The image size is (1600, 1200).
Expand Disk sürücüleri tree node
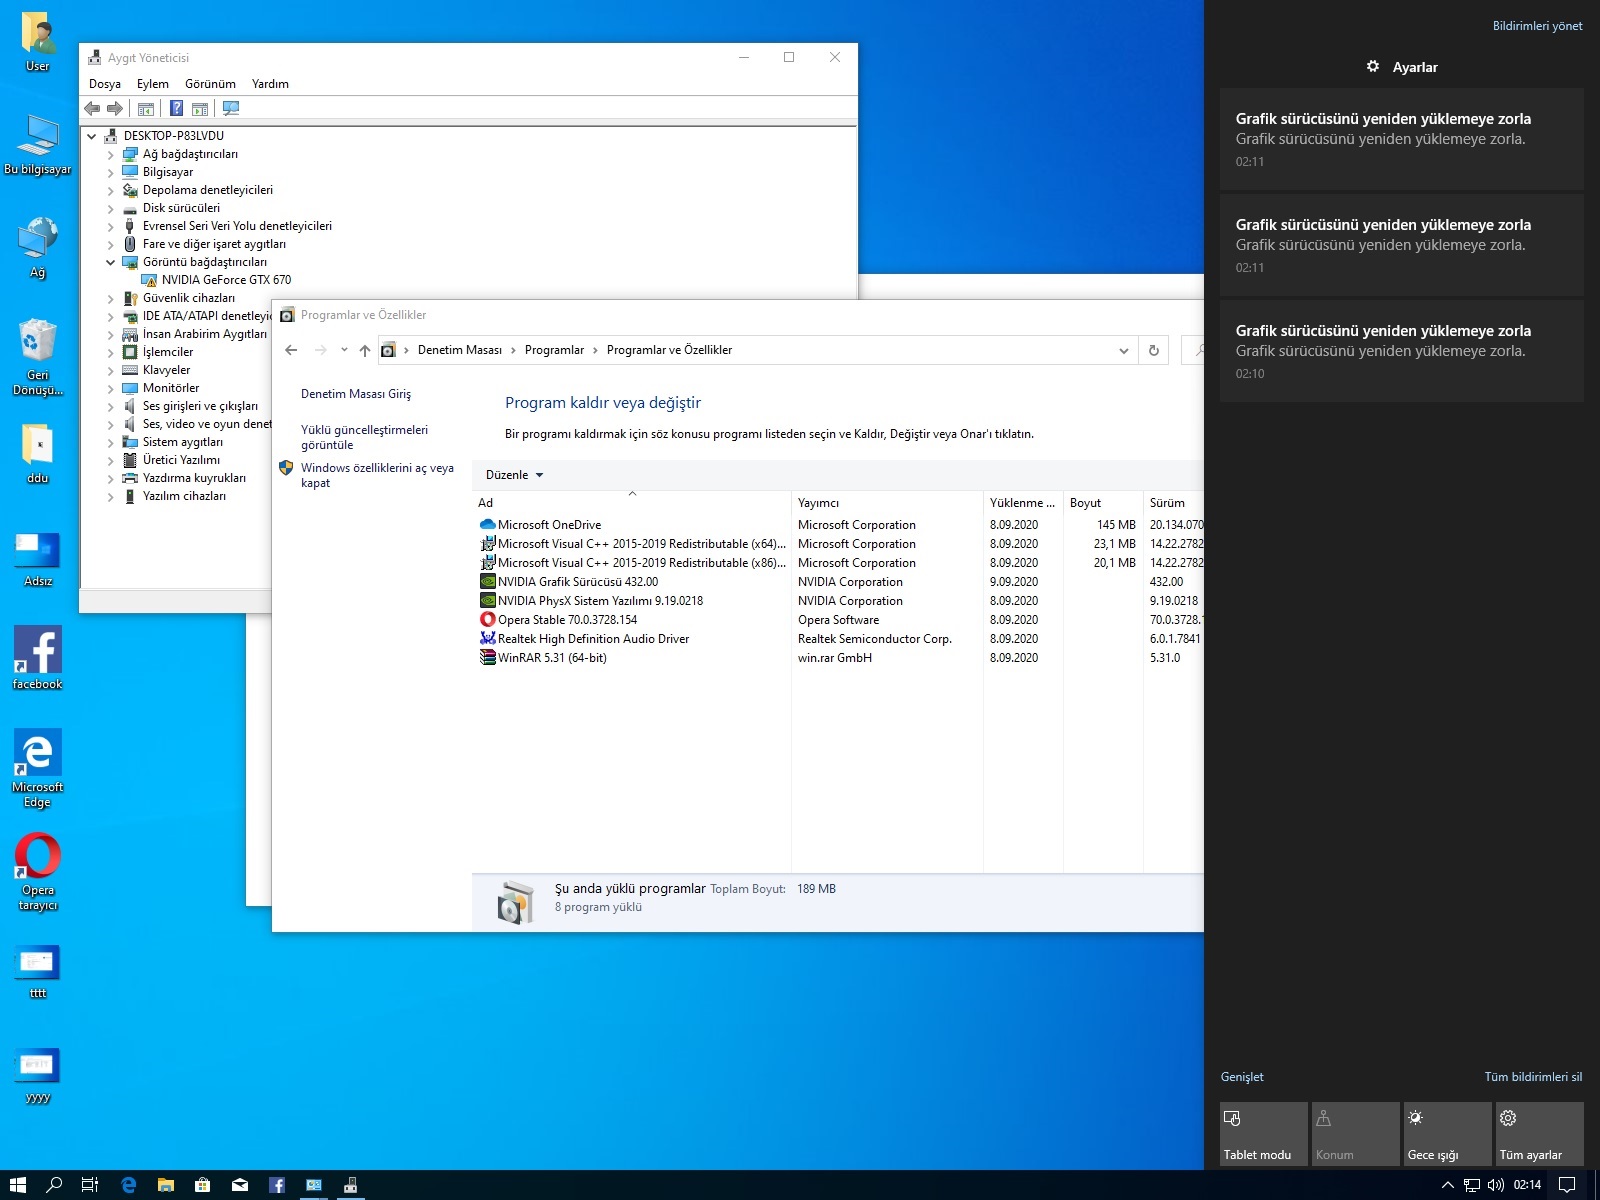pyautogui.click(x=110, y=209)
